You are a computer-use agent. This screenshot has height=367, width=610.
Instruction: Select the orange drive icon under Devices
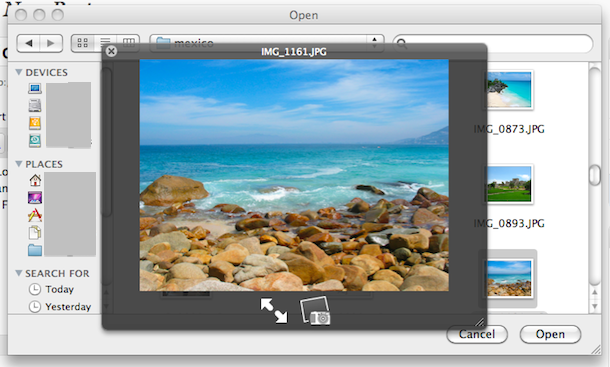pyautogui.click(x=35, y=123)
